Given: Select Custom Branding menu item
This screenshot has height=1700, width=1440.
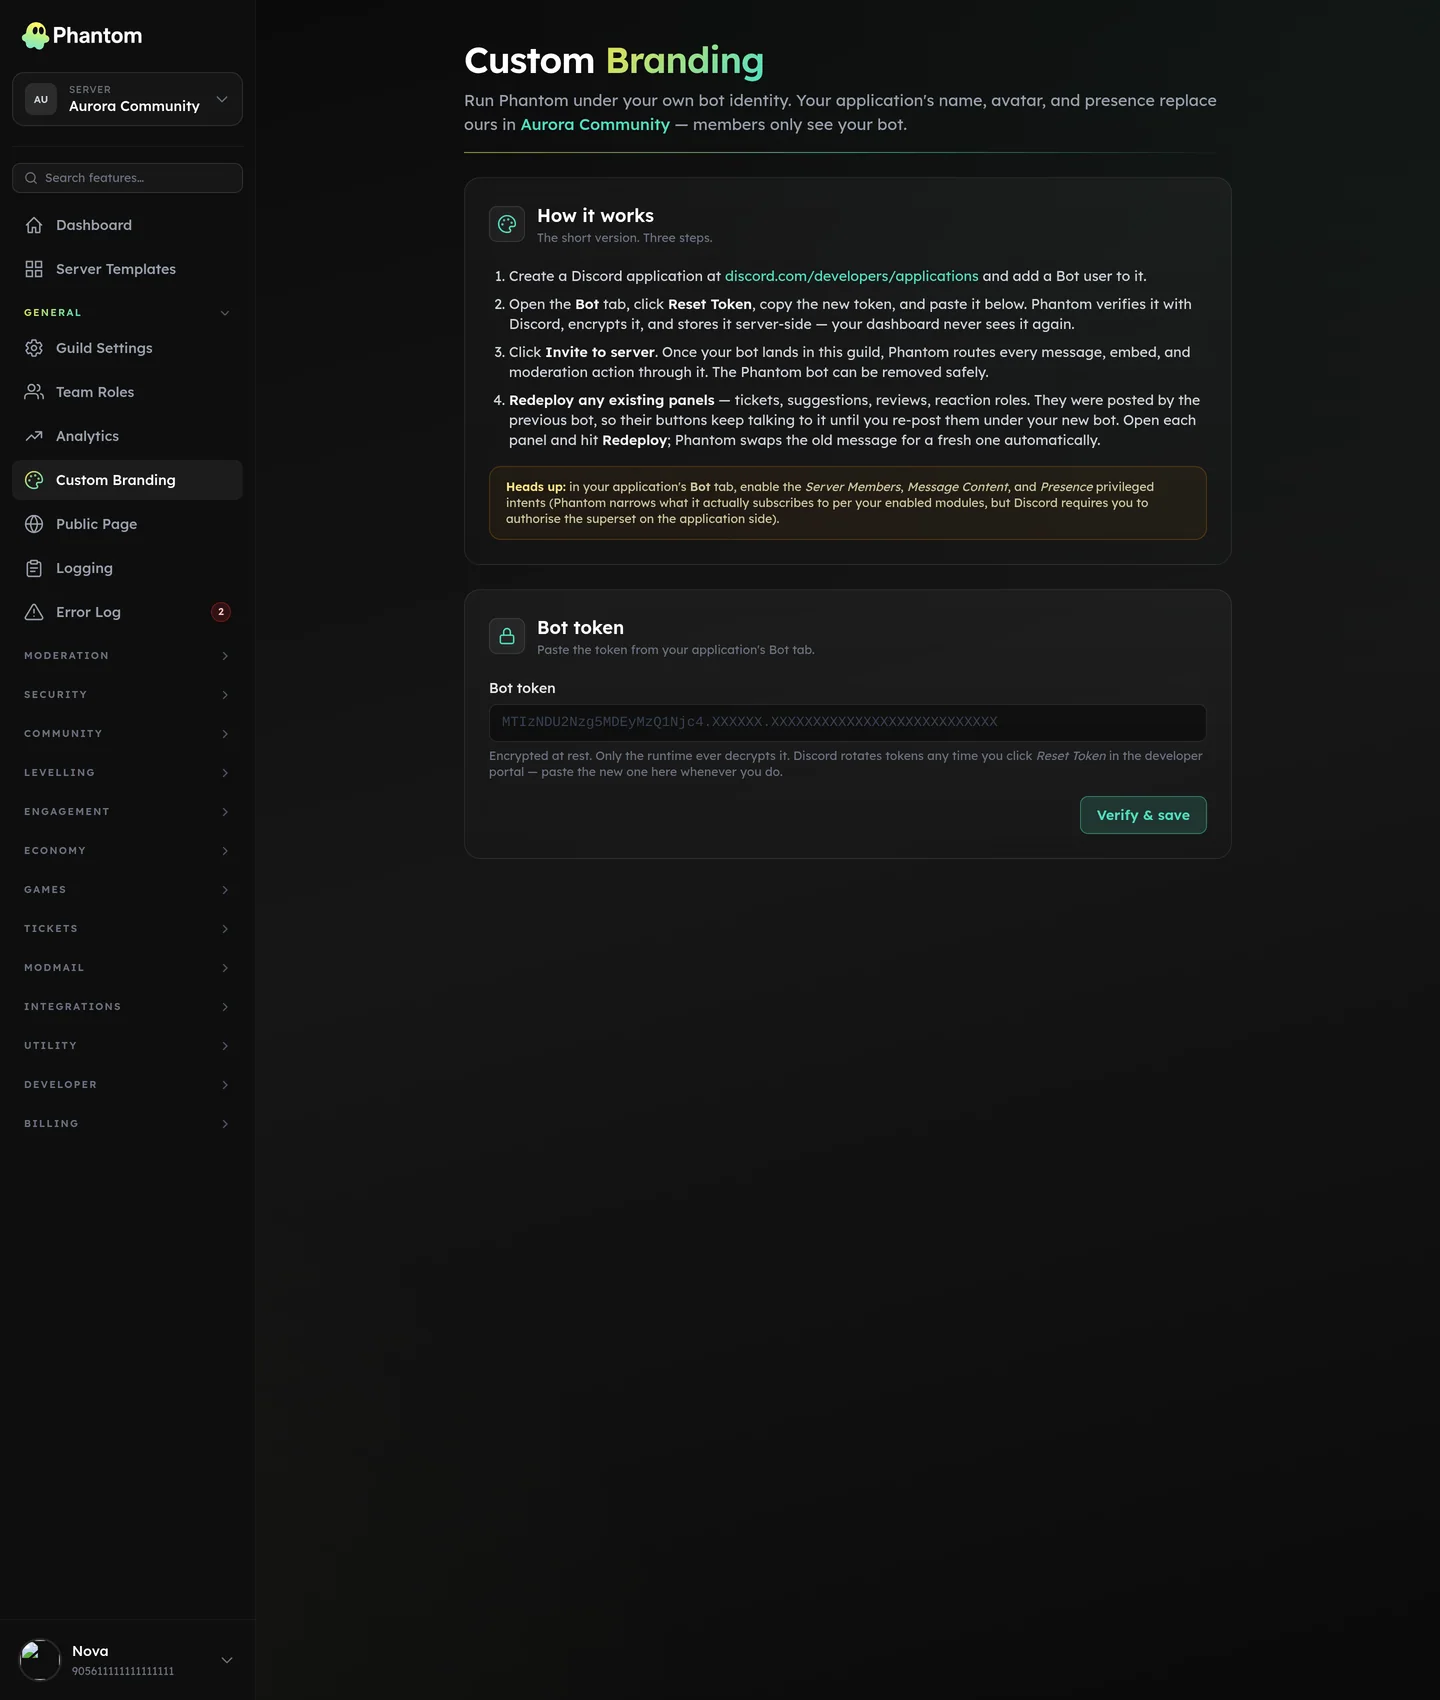Looking at the screenshot, I should click(x=127, y=480).
